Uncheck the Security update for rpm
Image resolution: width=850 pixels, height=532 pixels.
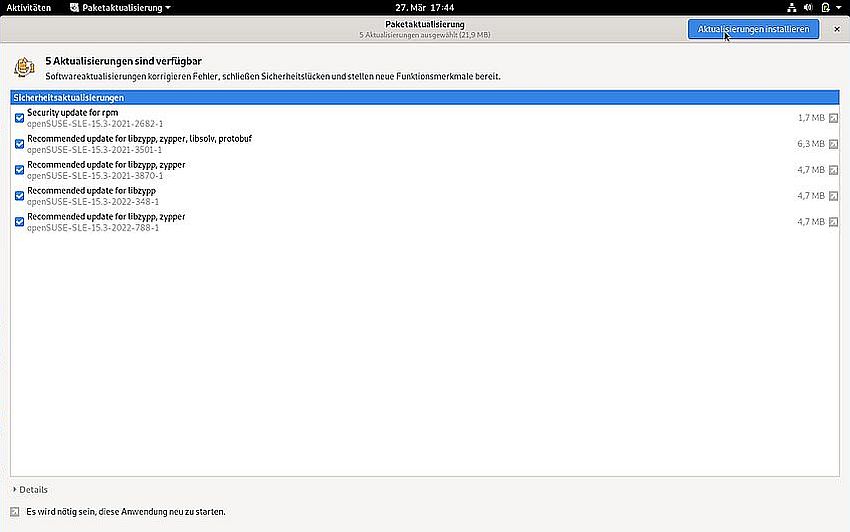pos(20,118)
